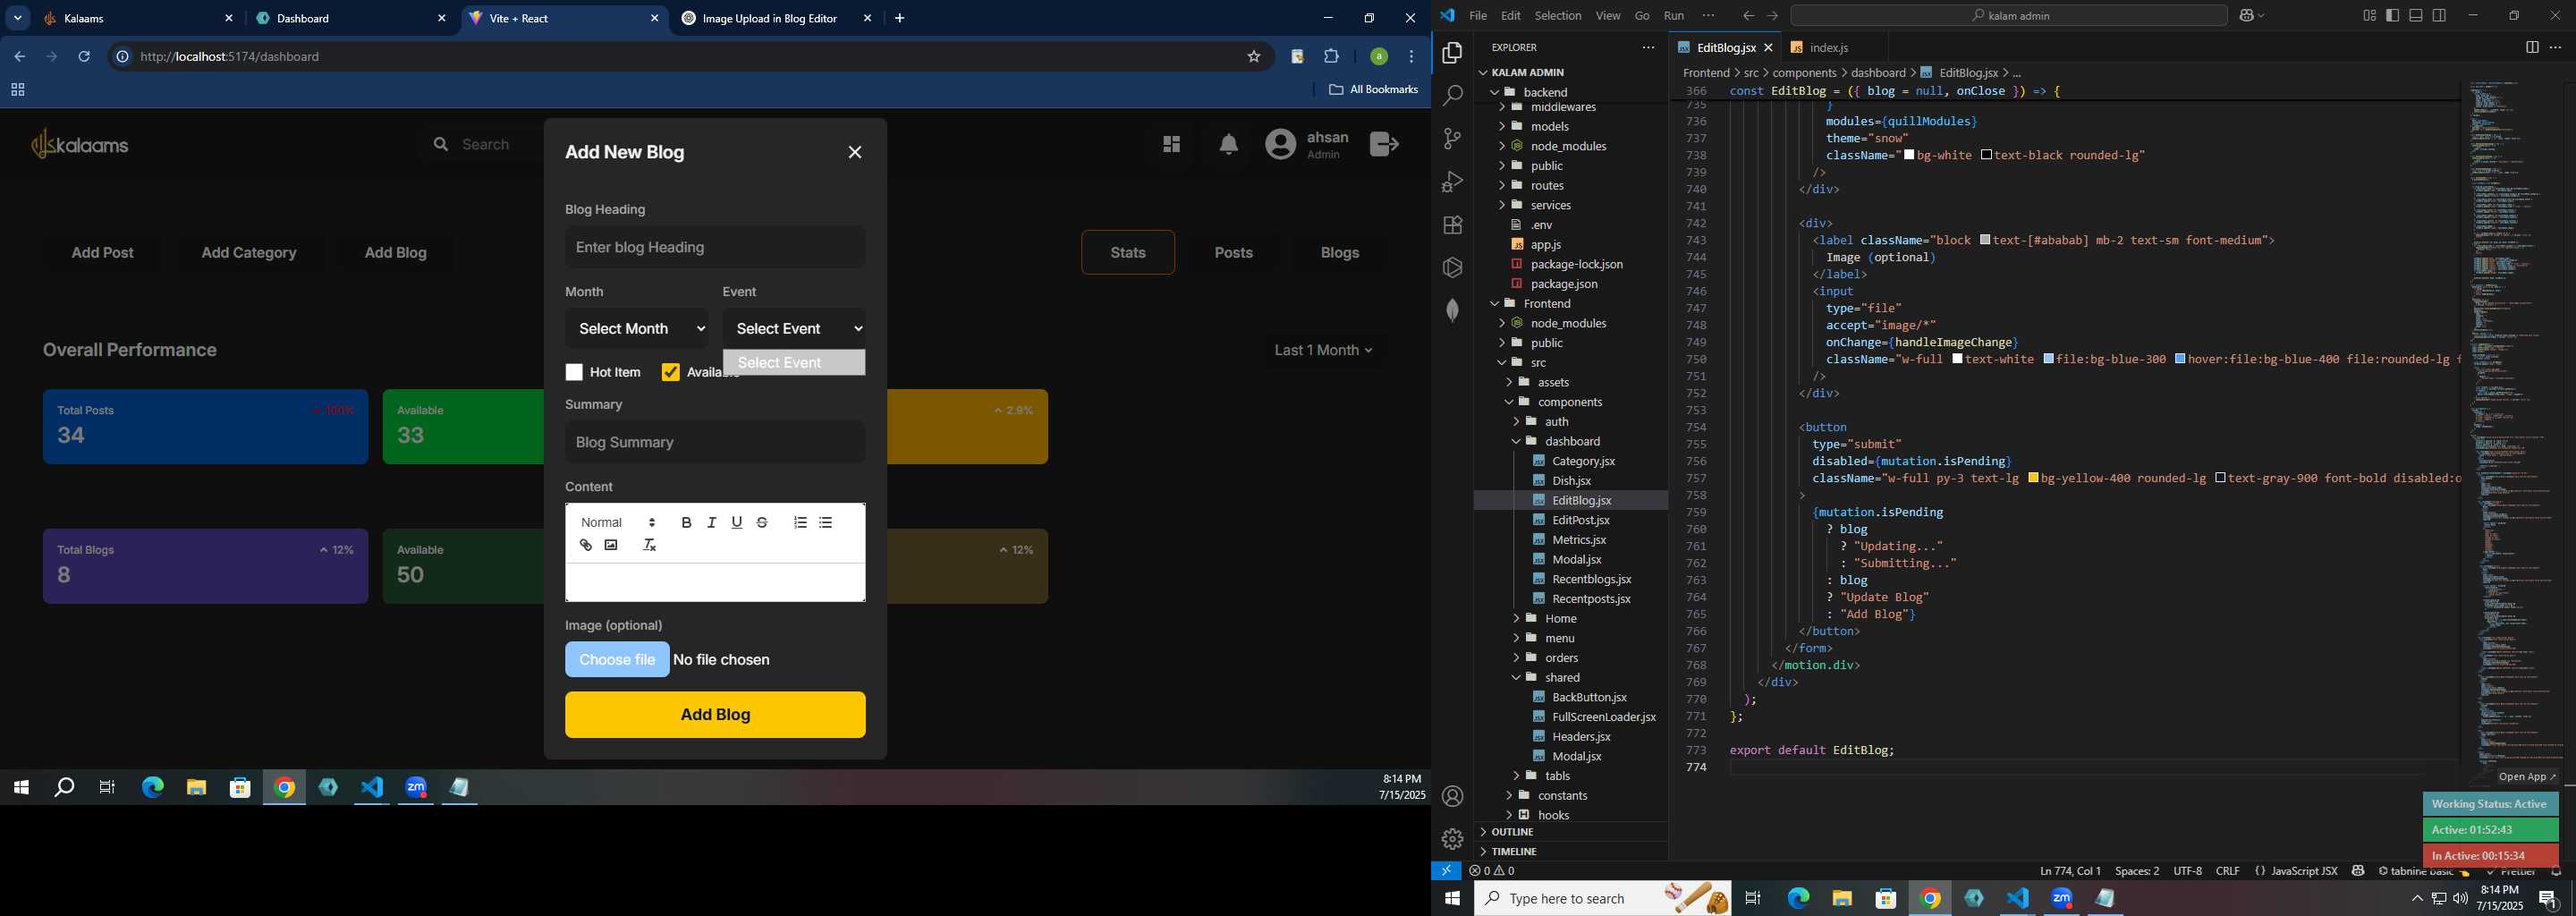Open VS Code Search view
This screenshot has height=916, width=2576.
(1453, 95)
